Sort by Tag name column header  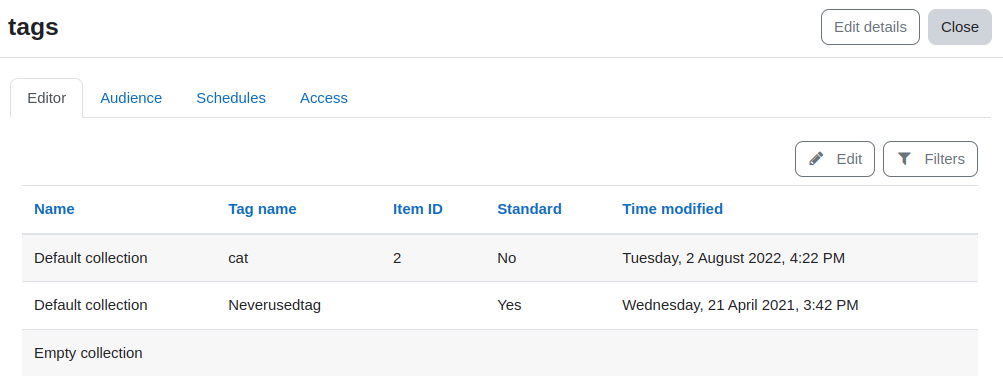tap(262, 209)
